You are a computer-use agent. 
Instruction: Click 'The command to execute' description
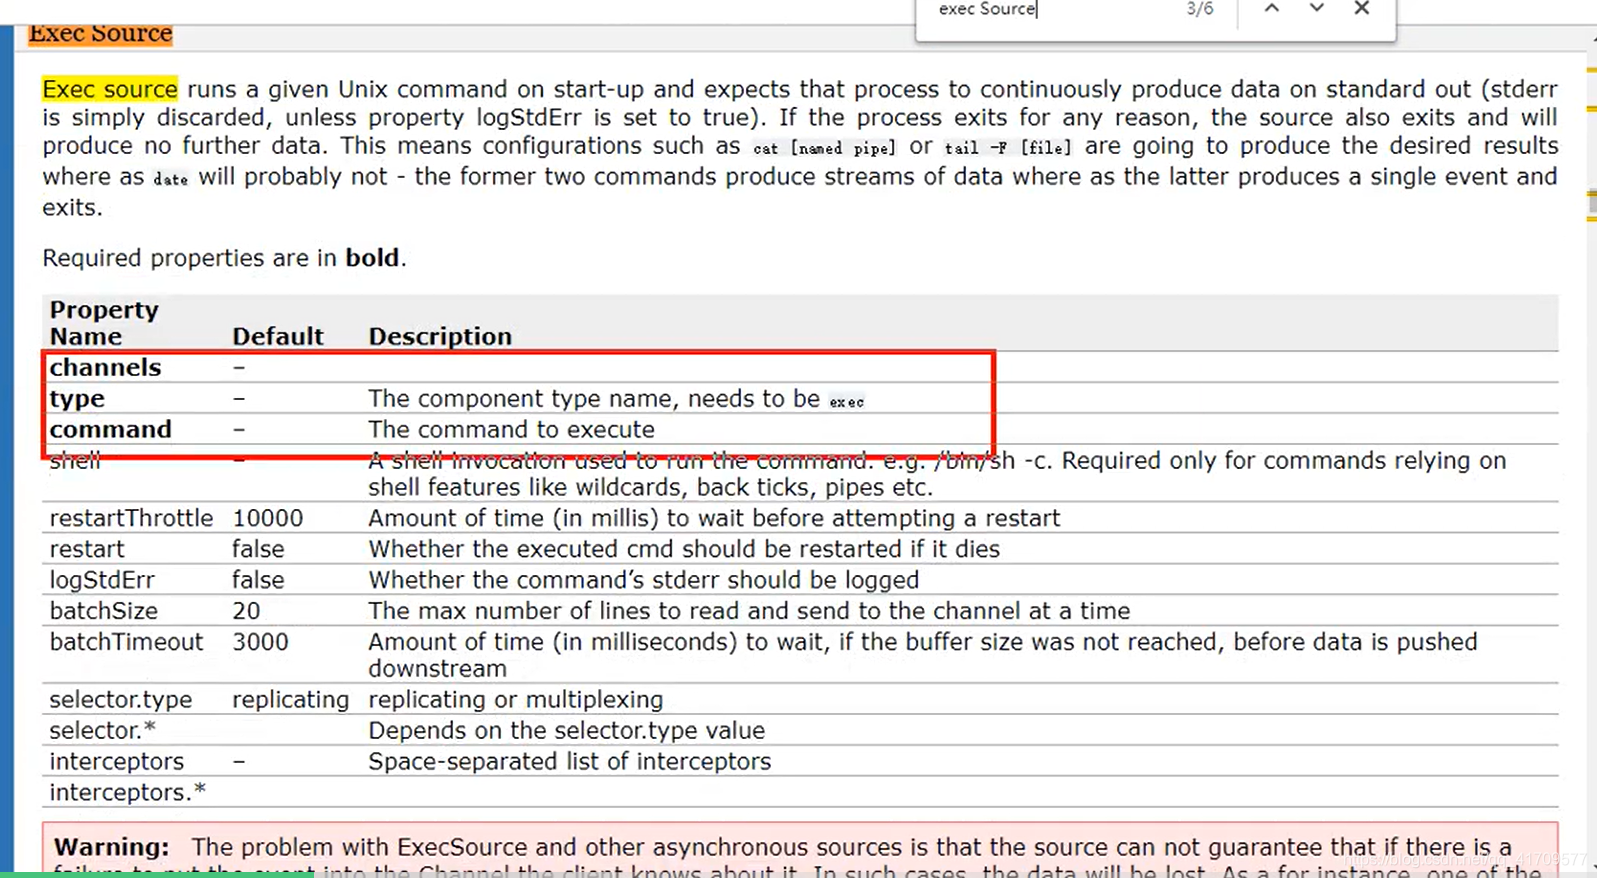coord(511,429)
